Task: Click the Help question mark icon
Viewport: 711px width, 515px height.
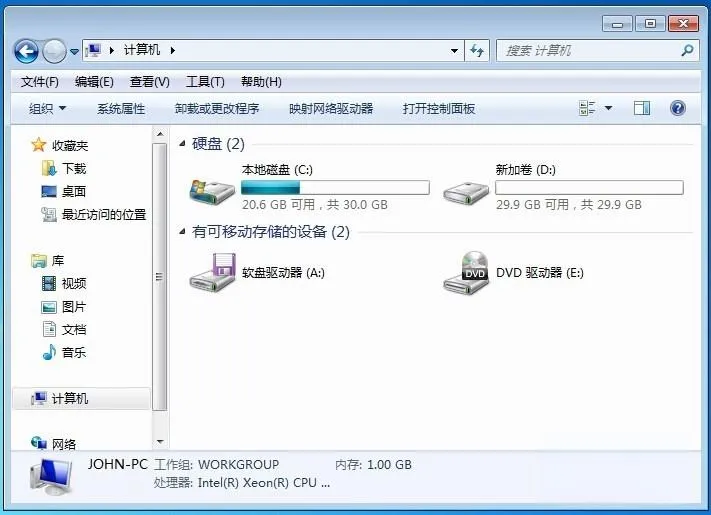Action: click(x=677, y=108)
